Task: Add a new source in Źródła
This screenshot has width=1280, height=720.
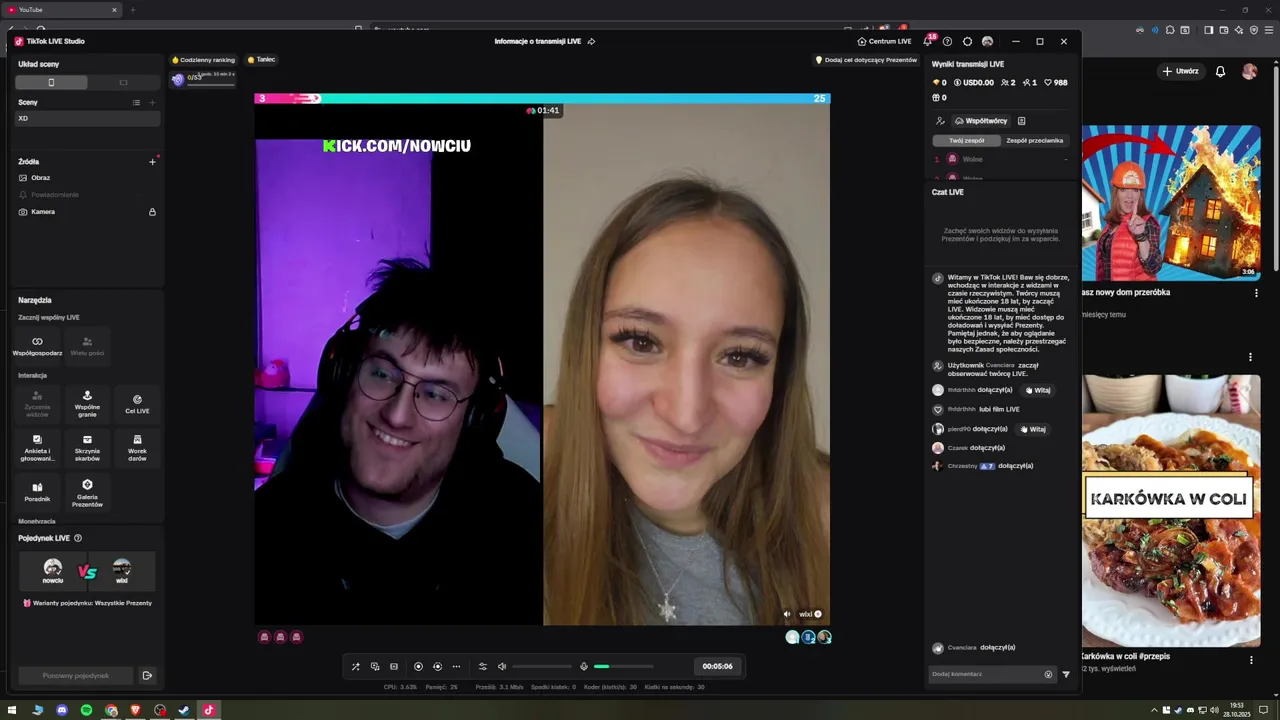Action: [152, 161]
